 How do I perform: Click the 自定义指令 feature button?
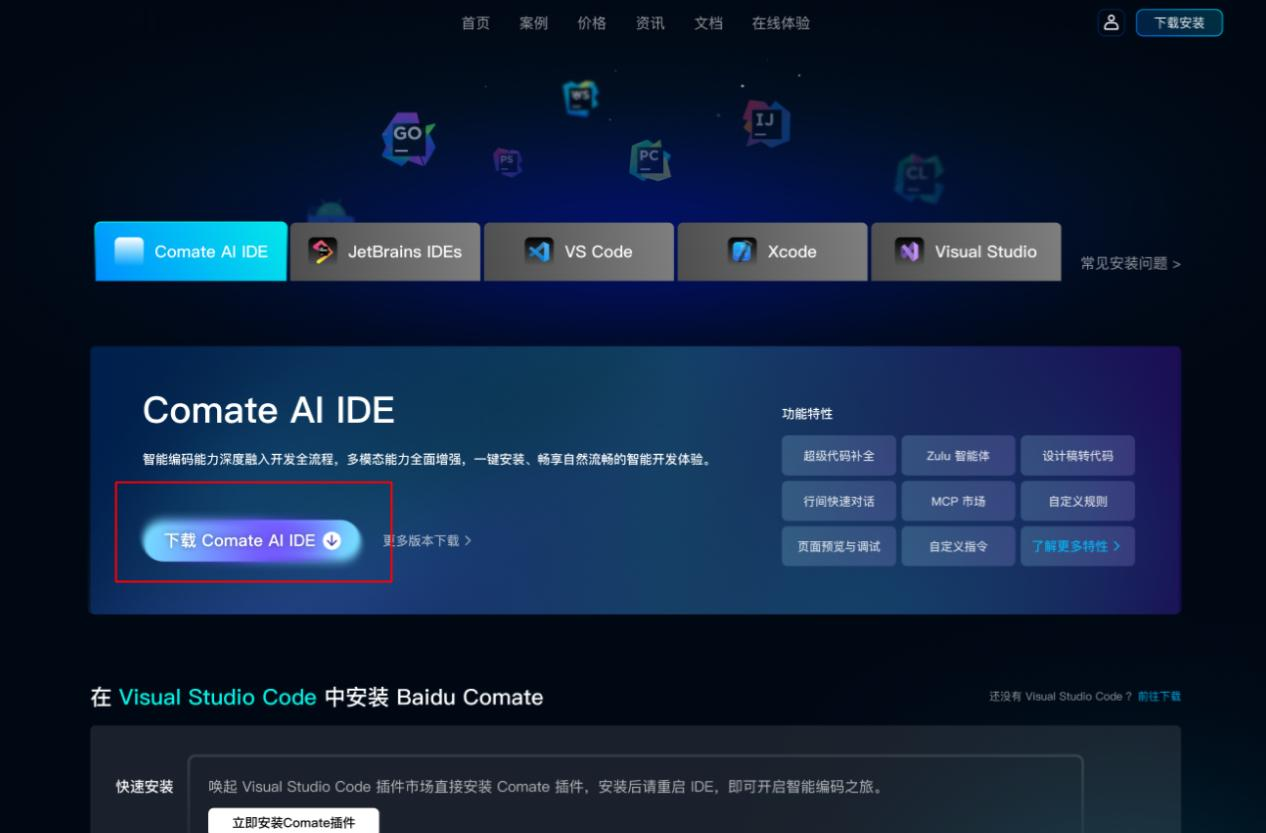[x=958, y=546]
